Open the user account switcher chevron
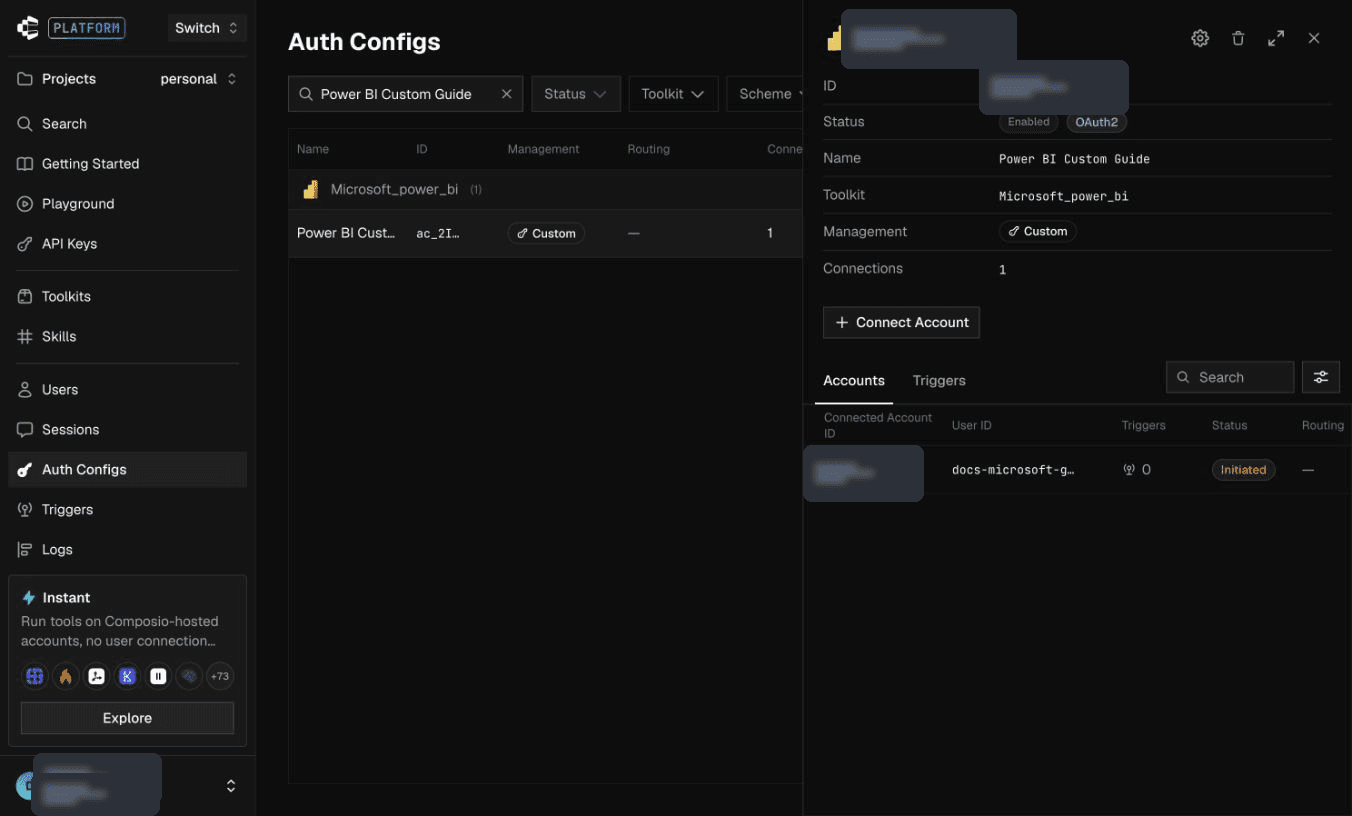The image size is (1352, 816). [231, 786]
